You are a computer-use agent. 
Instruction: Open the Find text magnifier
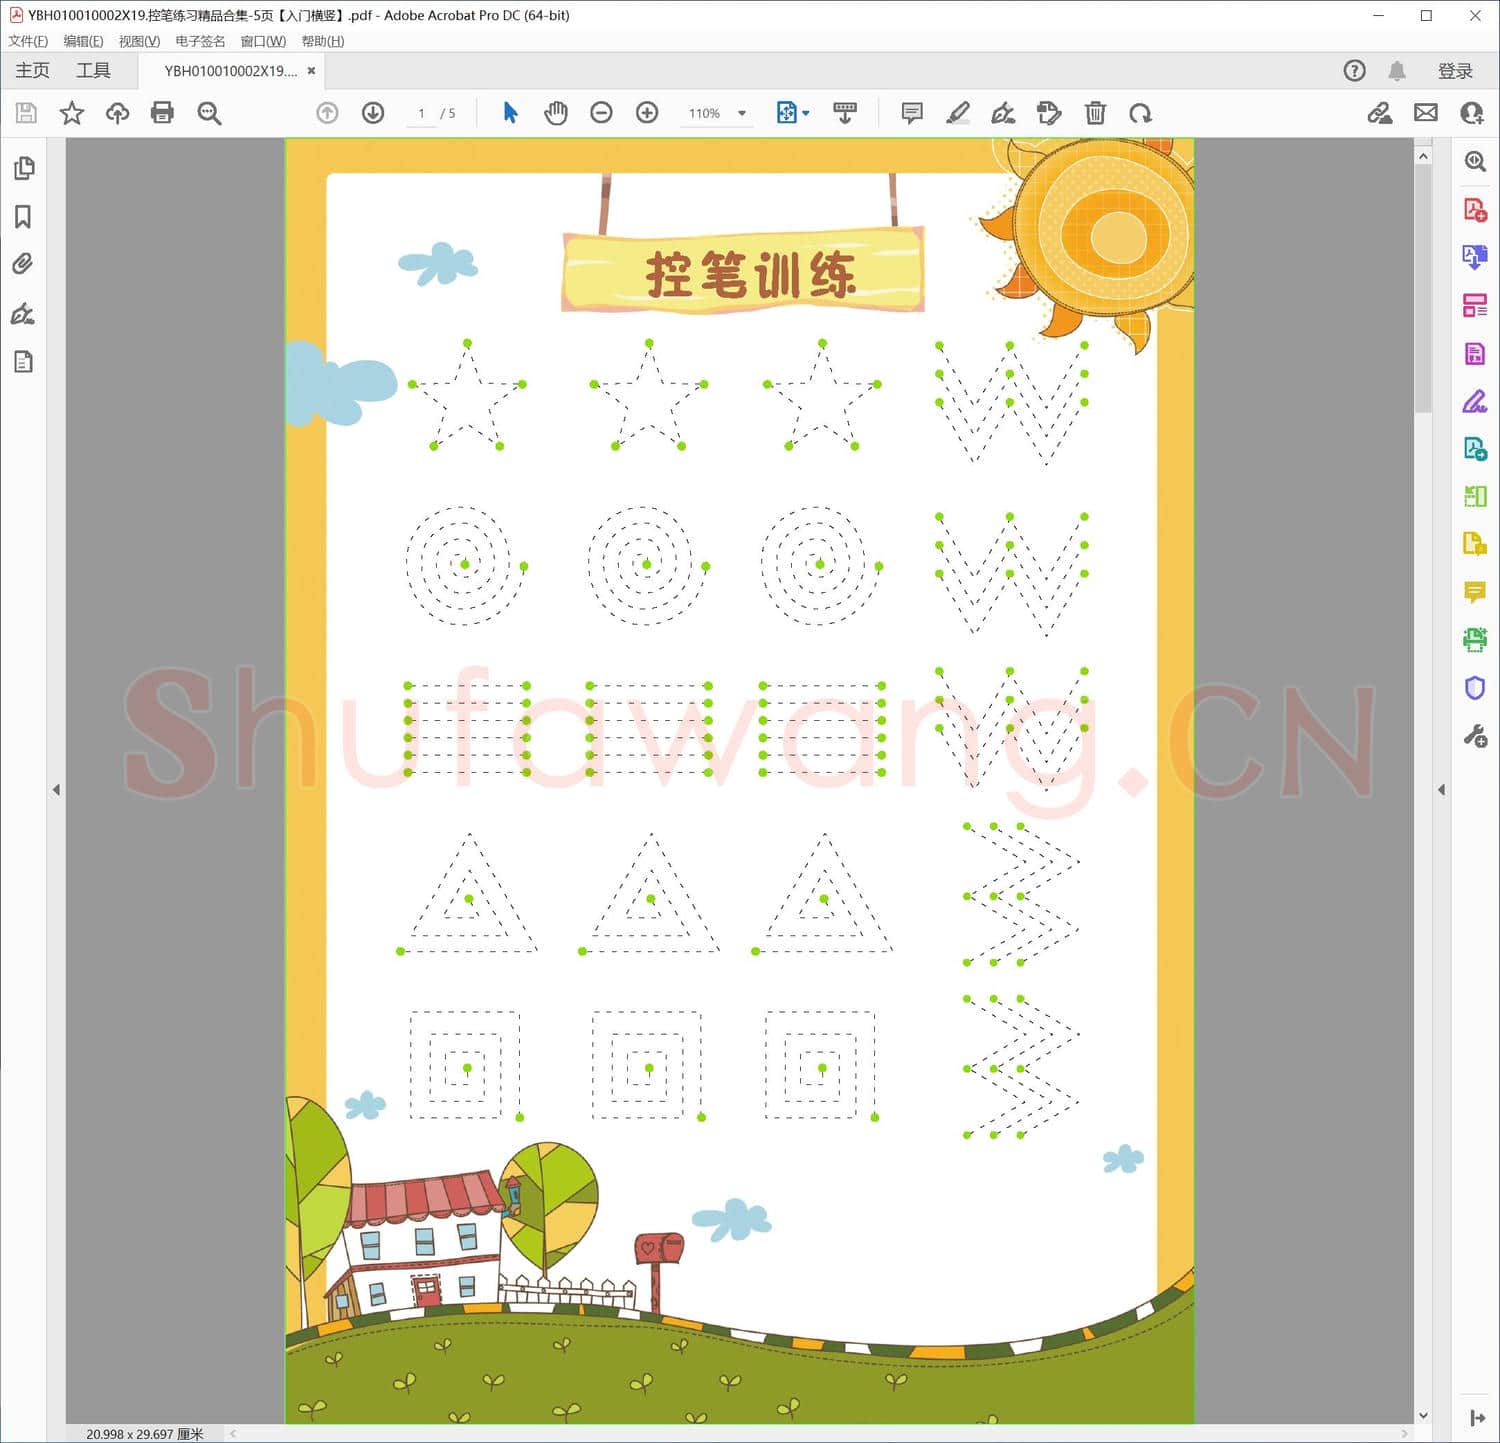click(209, 113)
